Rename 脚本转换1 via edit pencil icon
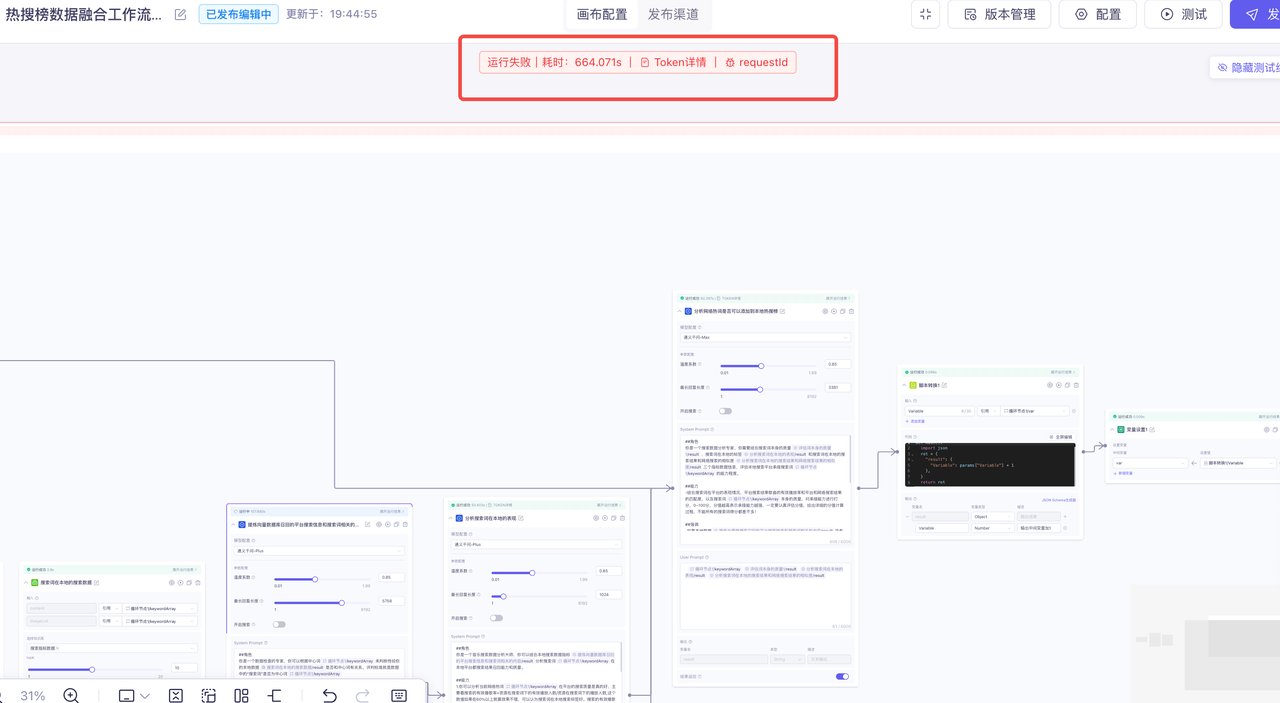The width and height of the screenshot is (1280, 703). pyautogui.click(x=945, y=385)
